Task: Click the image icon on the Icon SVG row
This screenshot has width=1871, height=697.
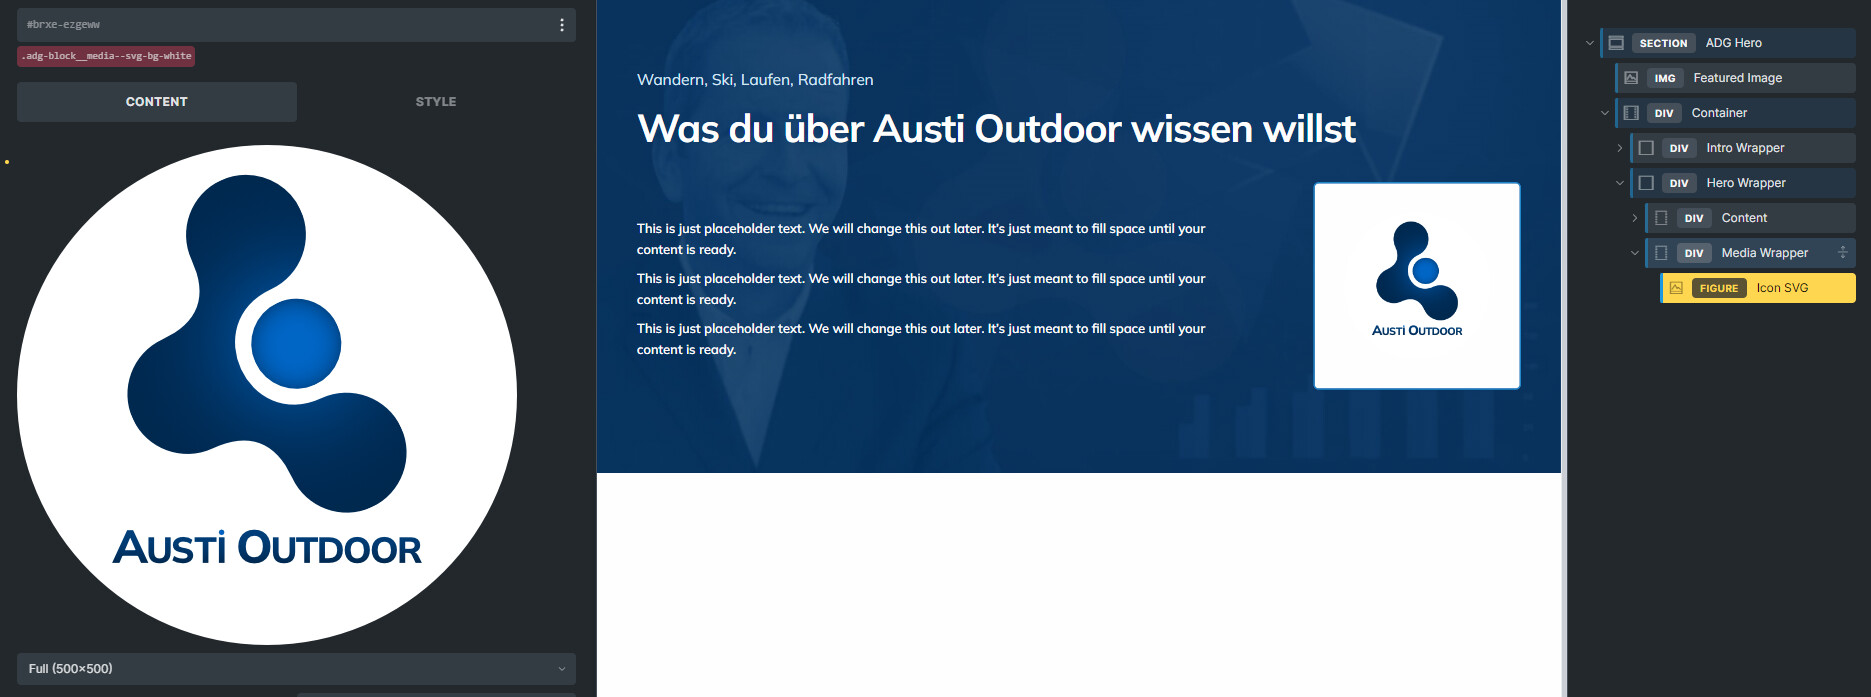Action: (1676, 288)
